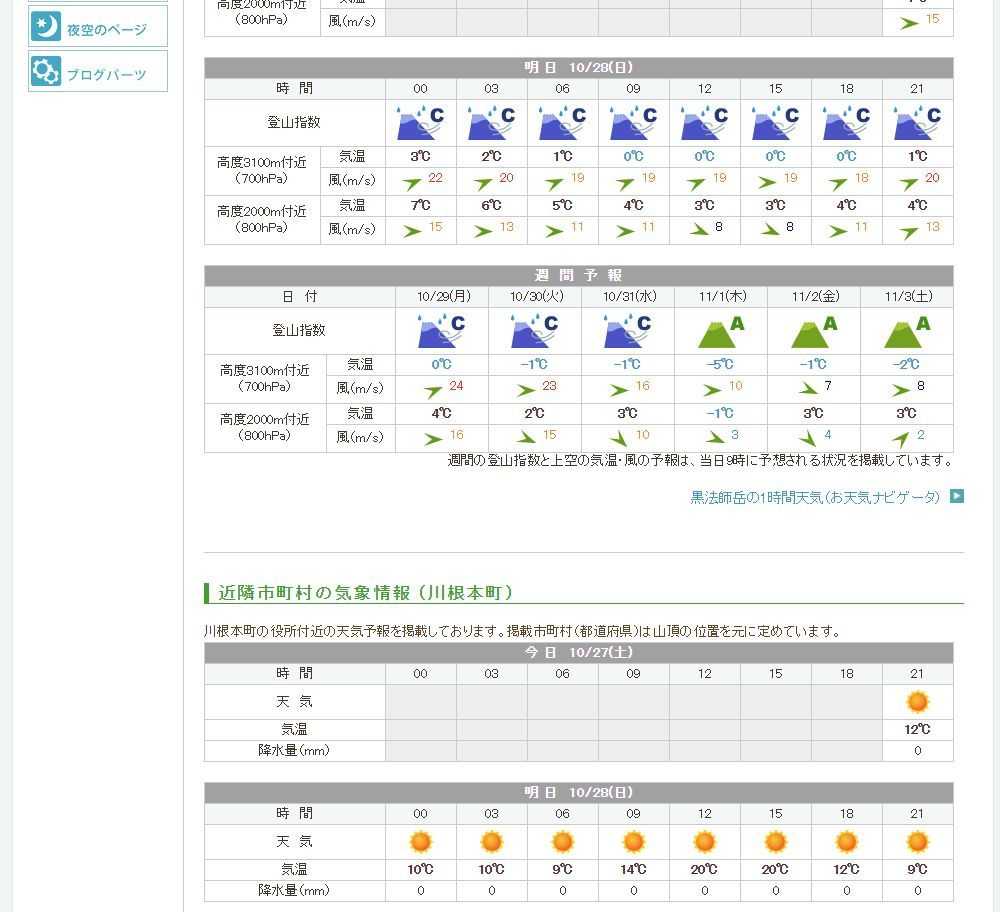Click 11/3(土) climbing index A icon
The image size is (1000, 912).
906,331
